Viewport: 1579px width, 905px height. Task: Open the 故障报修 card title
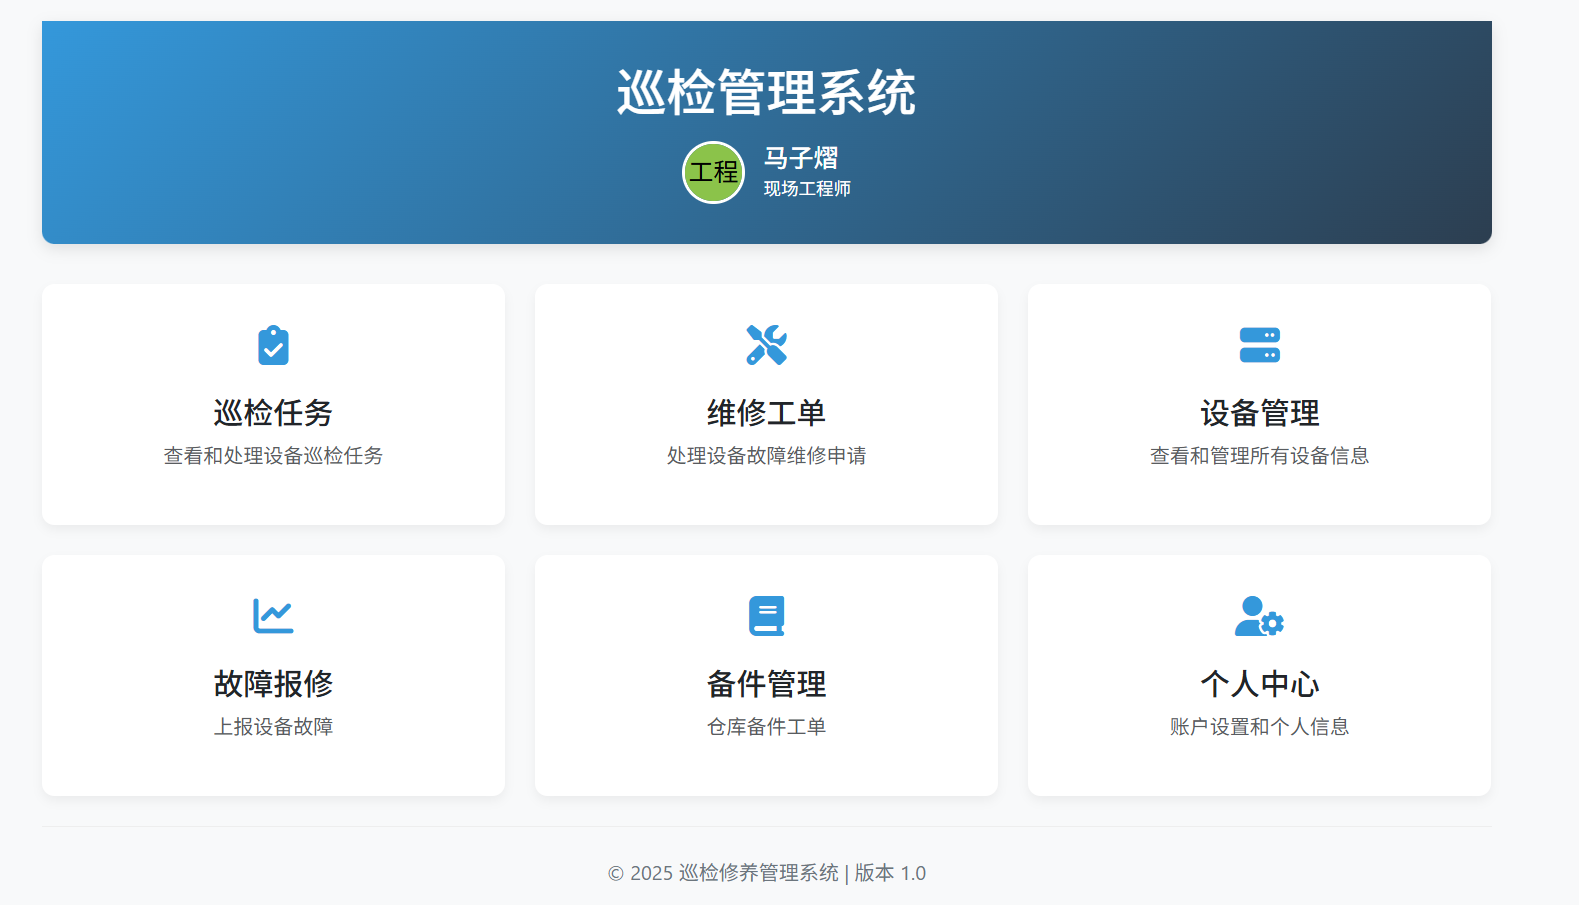pos(273,684)
